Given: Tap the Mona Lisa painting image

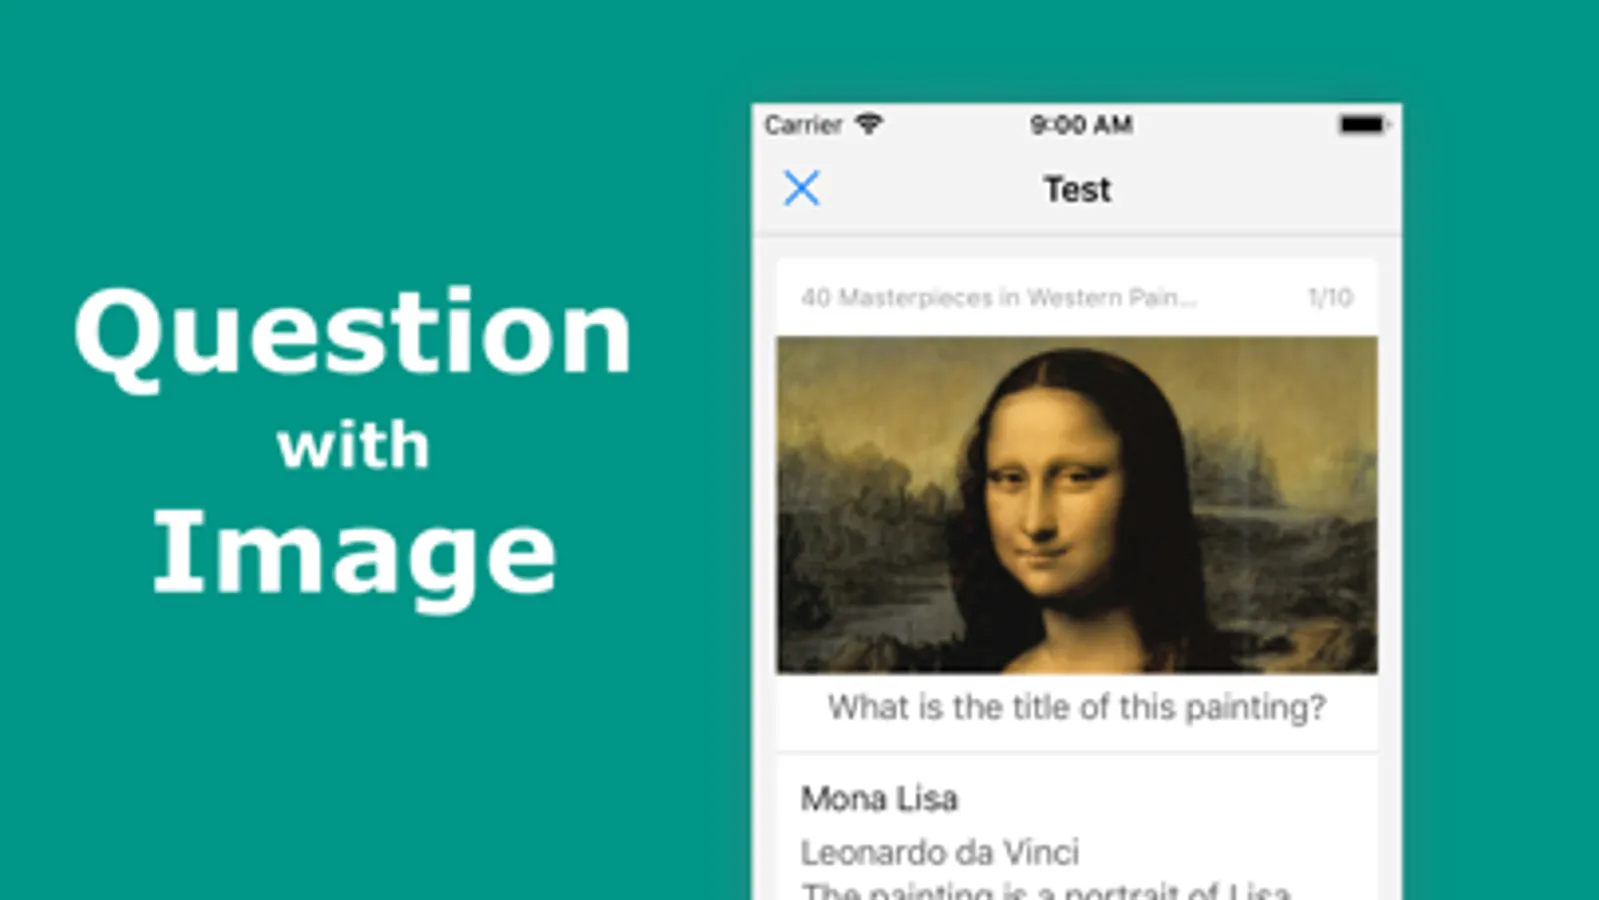Looking at the screenshot, I should point(1077,504).
